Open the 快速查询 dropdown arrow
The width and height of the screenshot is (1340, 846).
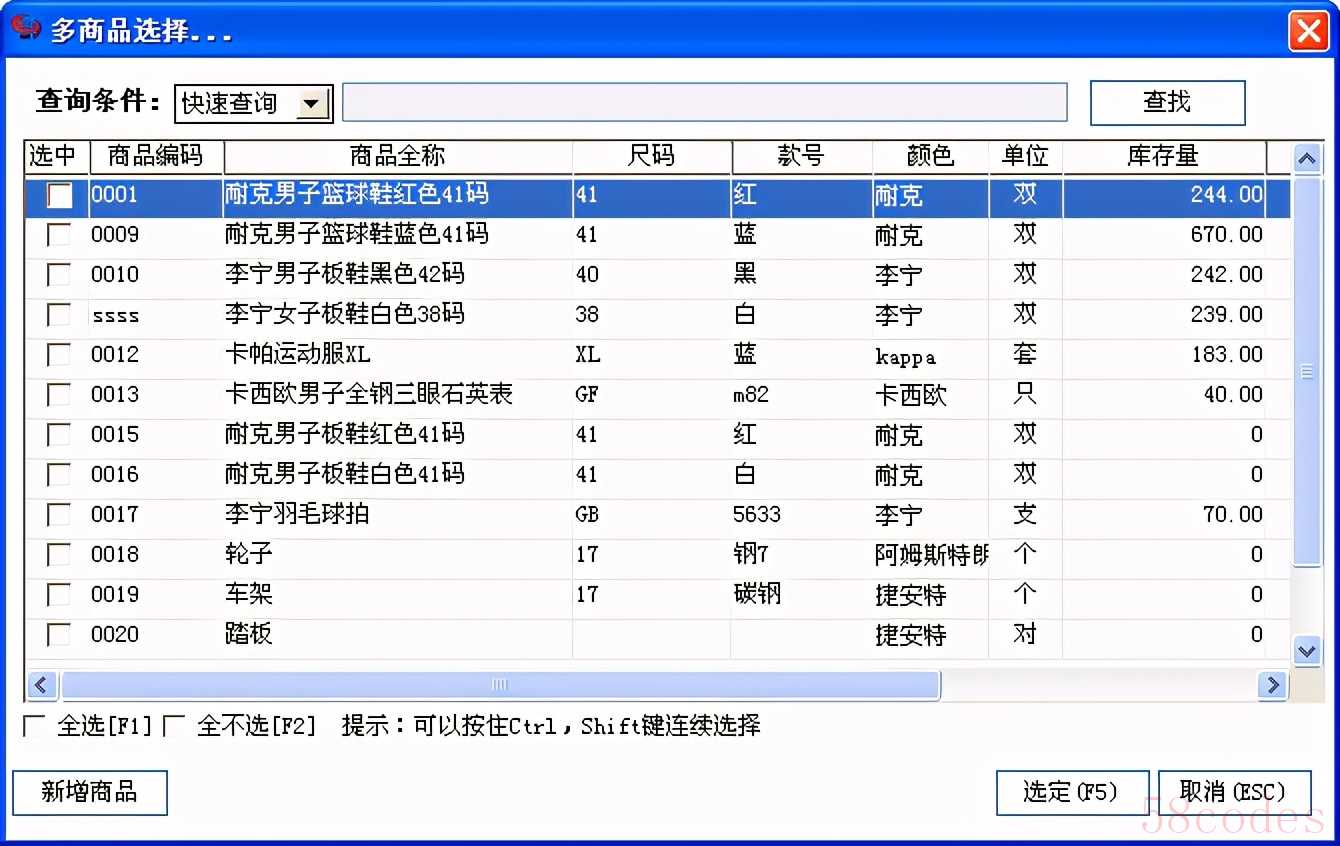pos(314,103)
